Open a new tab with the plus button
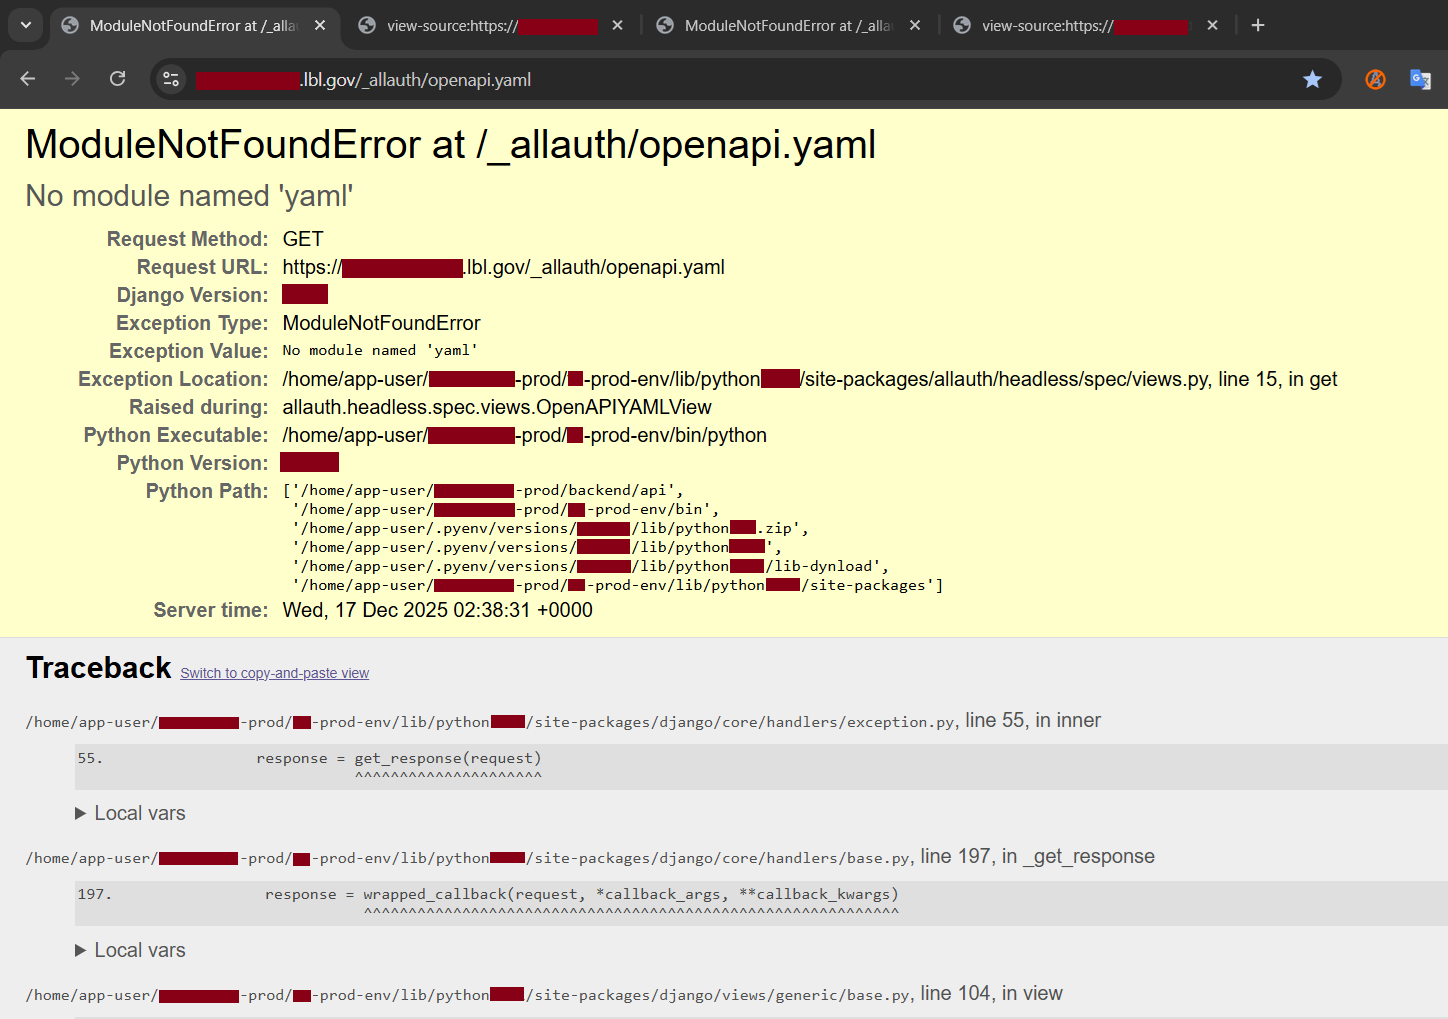The image size is (1448, 1019). pyautogui.click(x=1258, y=25)
